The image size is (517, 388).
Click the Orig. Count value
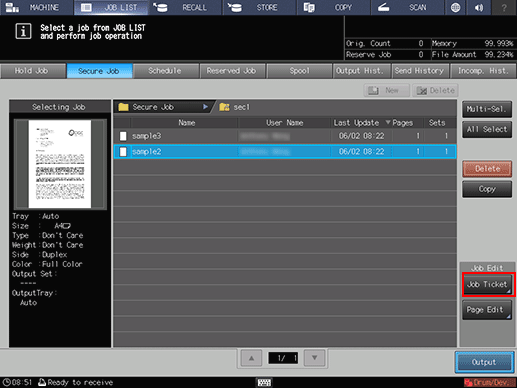point(421,44)
